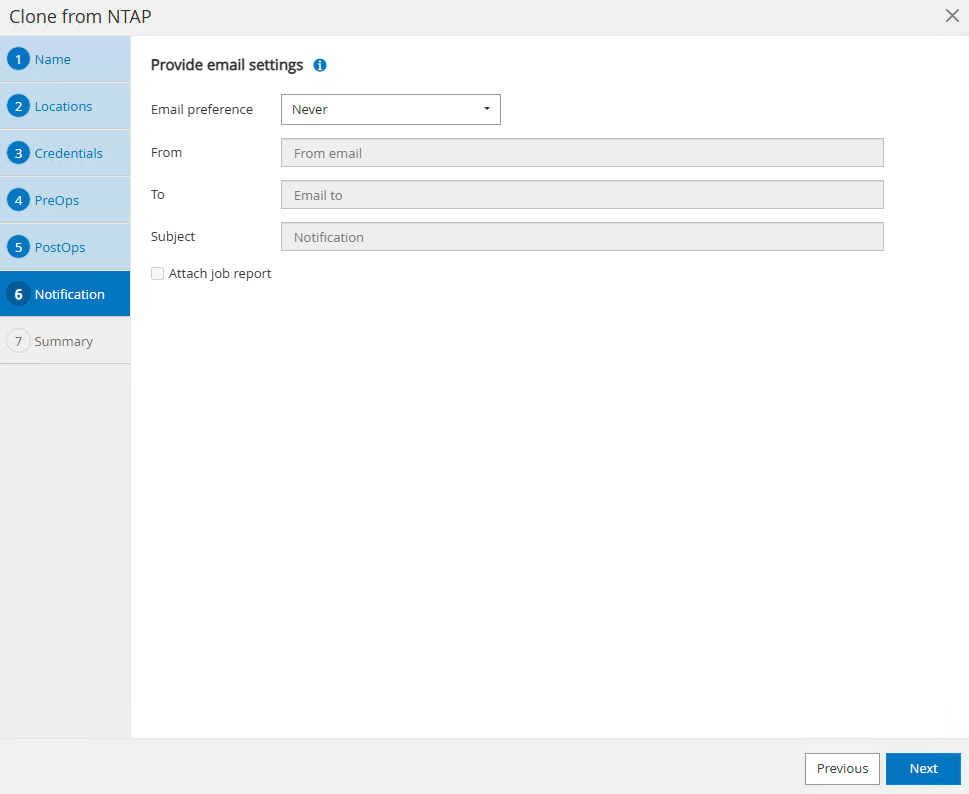Image resolution: width=969 pixels, height=794 pixels.
Task: Click the step 2 number circle
Action: point(18,106)
